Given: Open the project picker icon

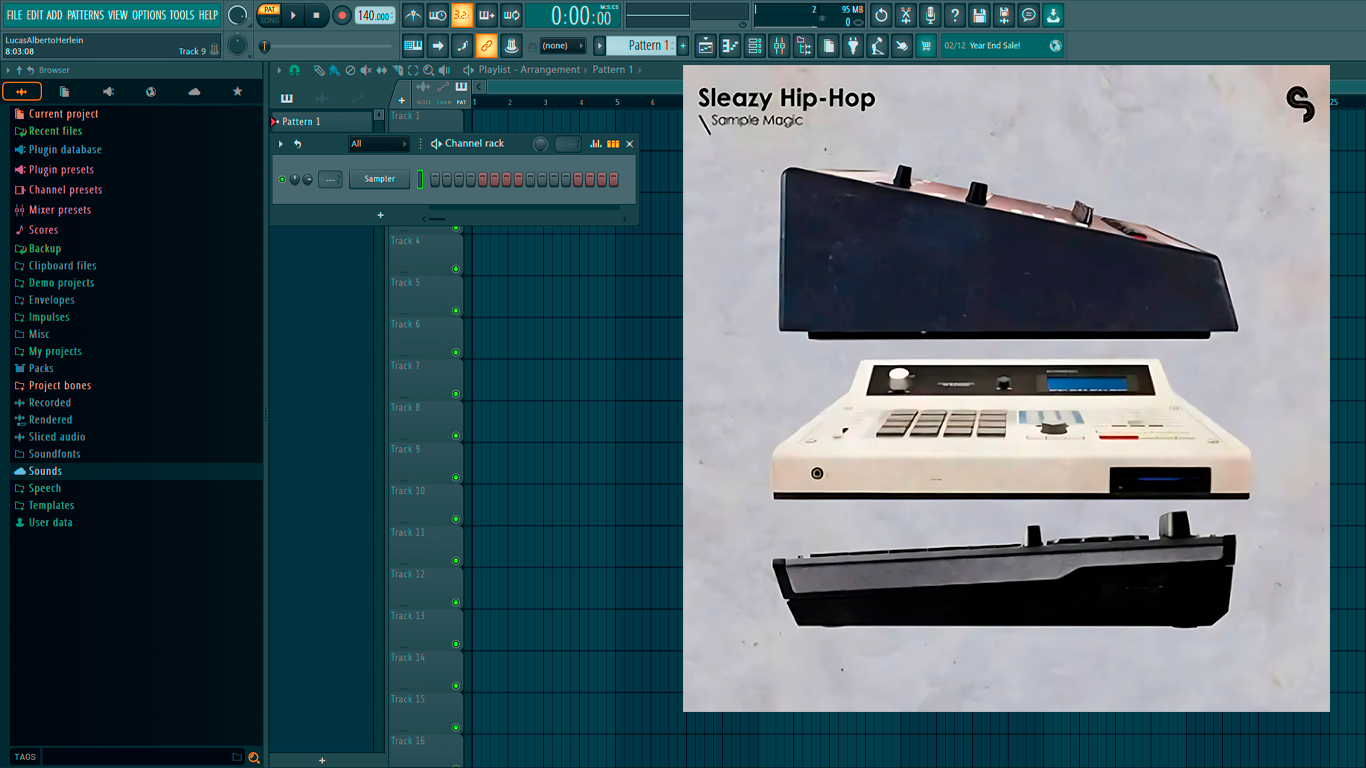Looking at the screenshot, I should click(x=828, y=45).
